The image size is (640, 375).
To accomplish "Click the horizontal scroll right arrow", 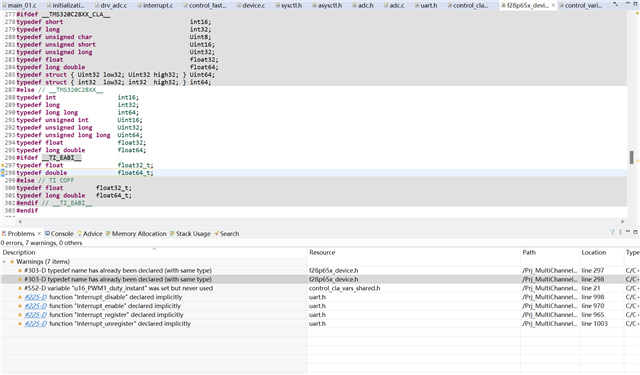I will click(622, 222).
